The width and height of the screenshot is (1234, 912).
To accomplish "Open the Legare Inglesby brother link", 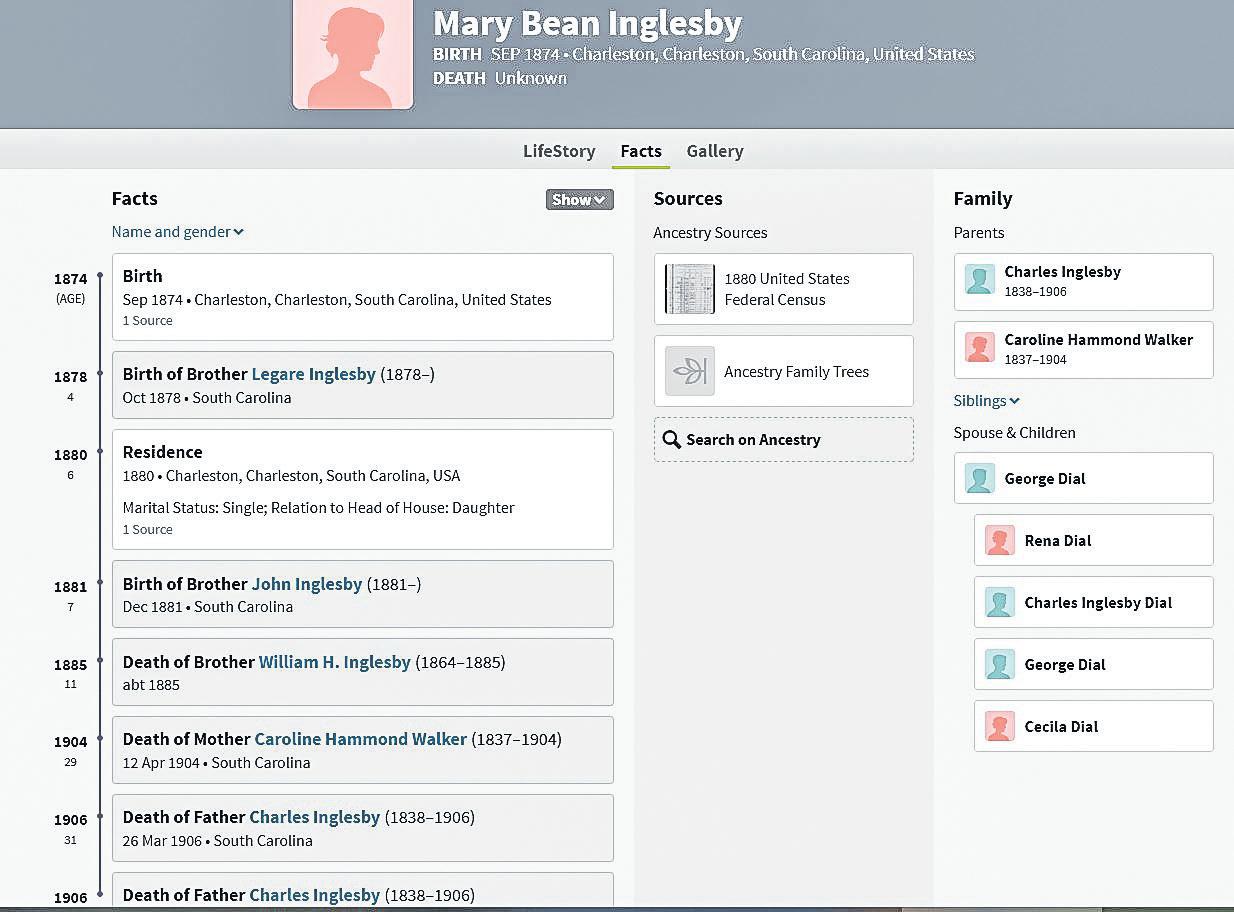I will pos(313,374).
